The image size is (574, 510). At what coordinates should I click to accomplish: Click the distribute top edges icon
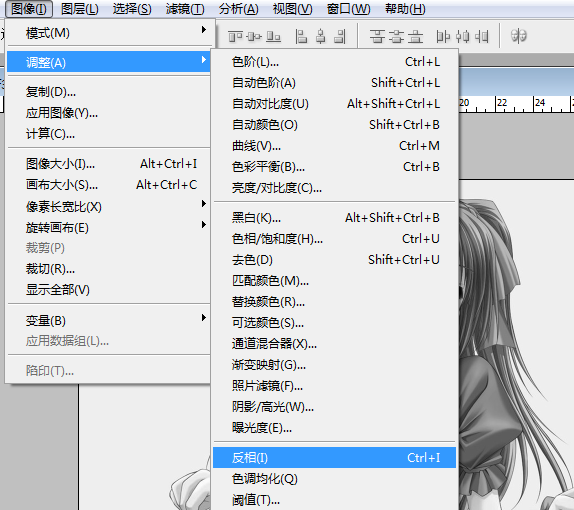(377, 37)
